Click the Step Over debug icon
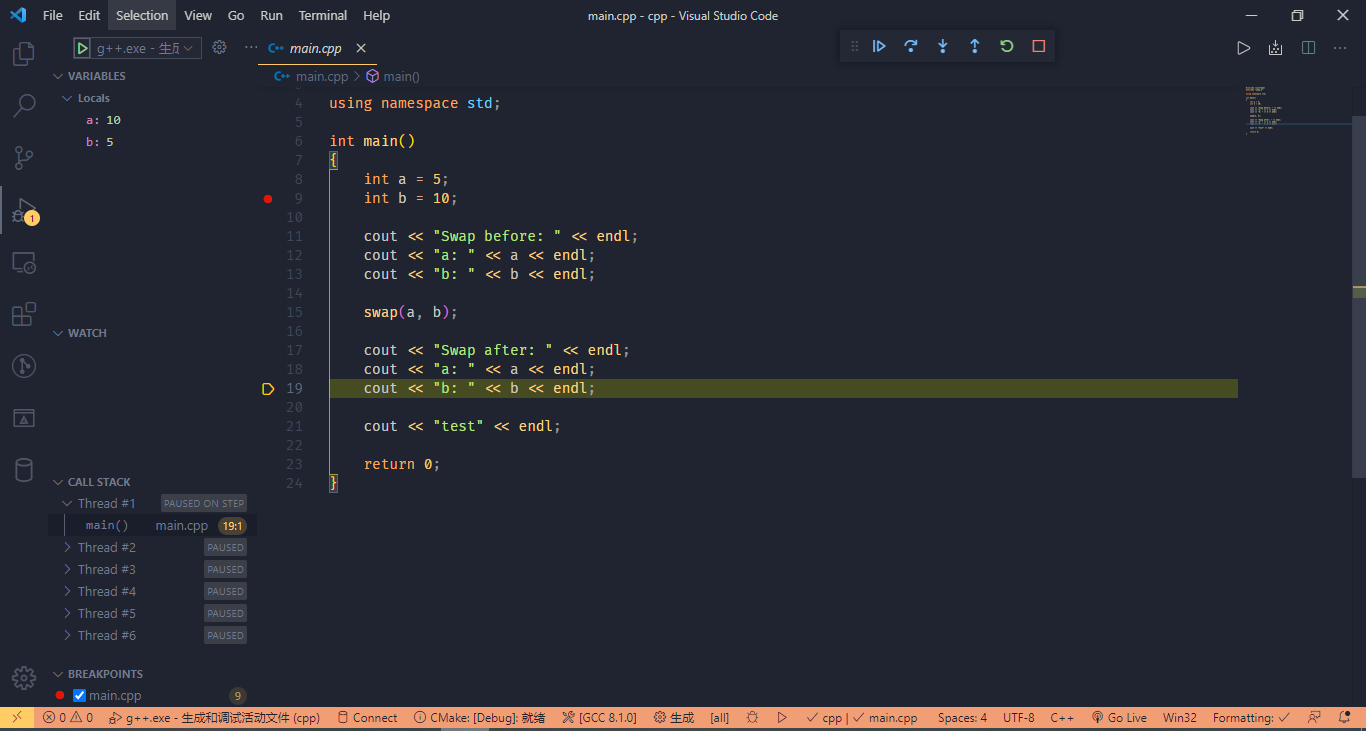Image resolution: width=1366 pixels, height=731 pixels. [x=911, y=46]
